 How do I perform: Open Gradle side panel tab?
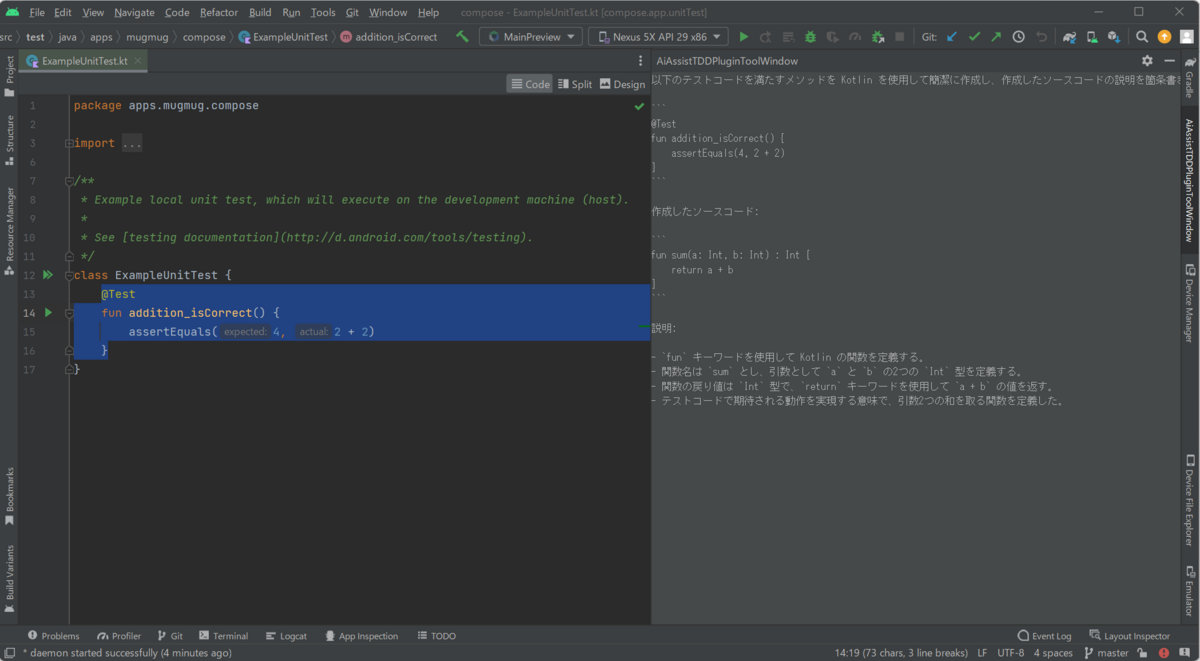1190,77
